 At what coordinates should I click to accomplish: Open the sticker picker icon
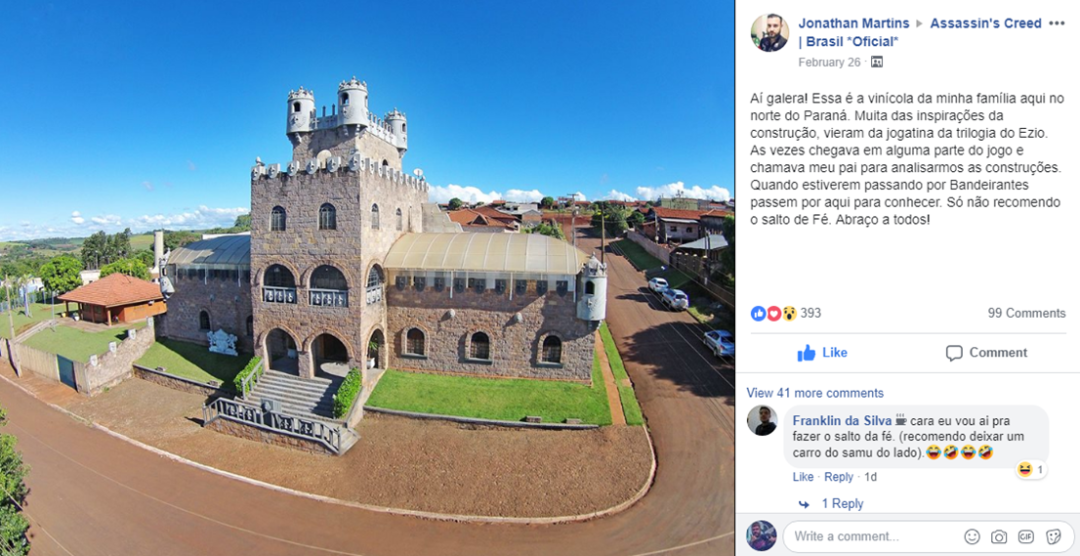coord(1053,537)
